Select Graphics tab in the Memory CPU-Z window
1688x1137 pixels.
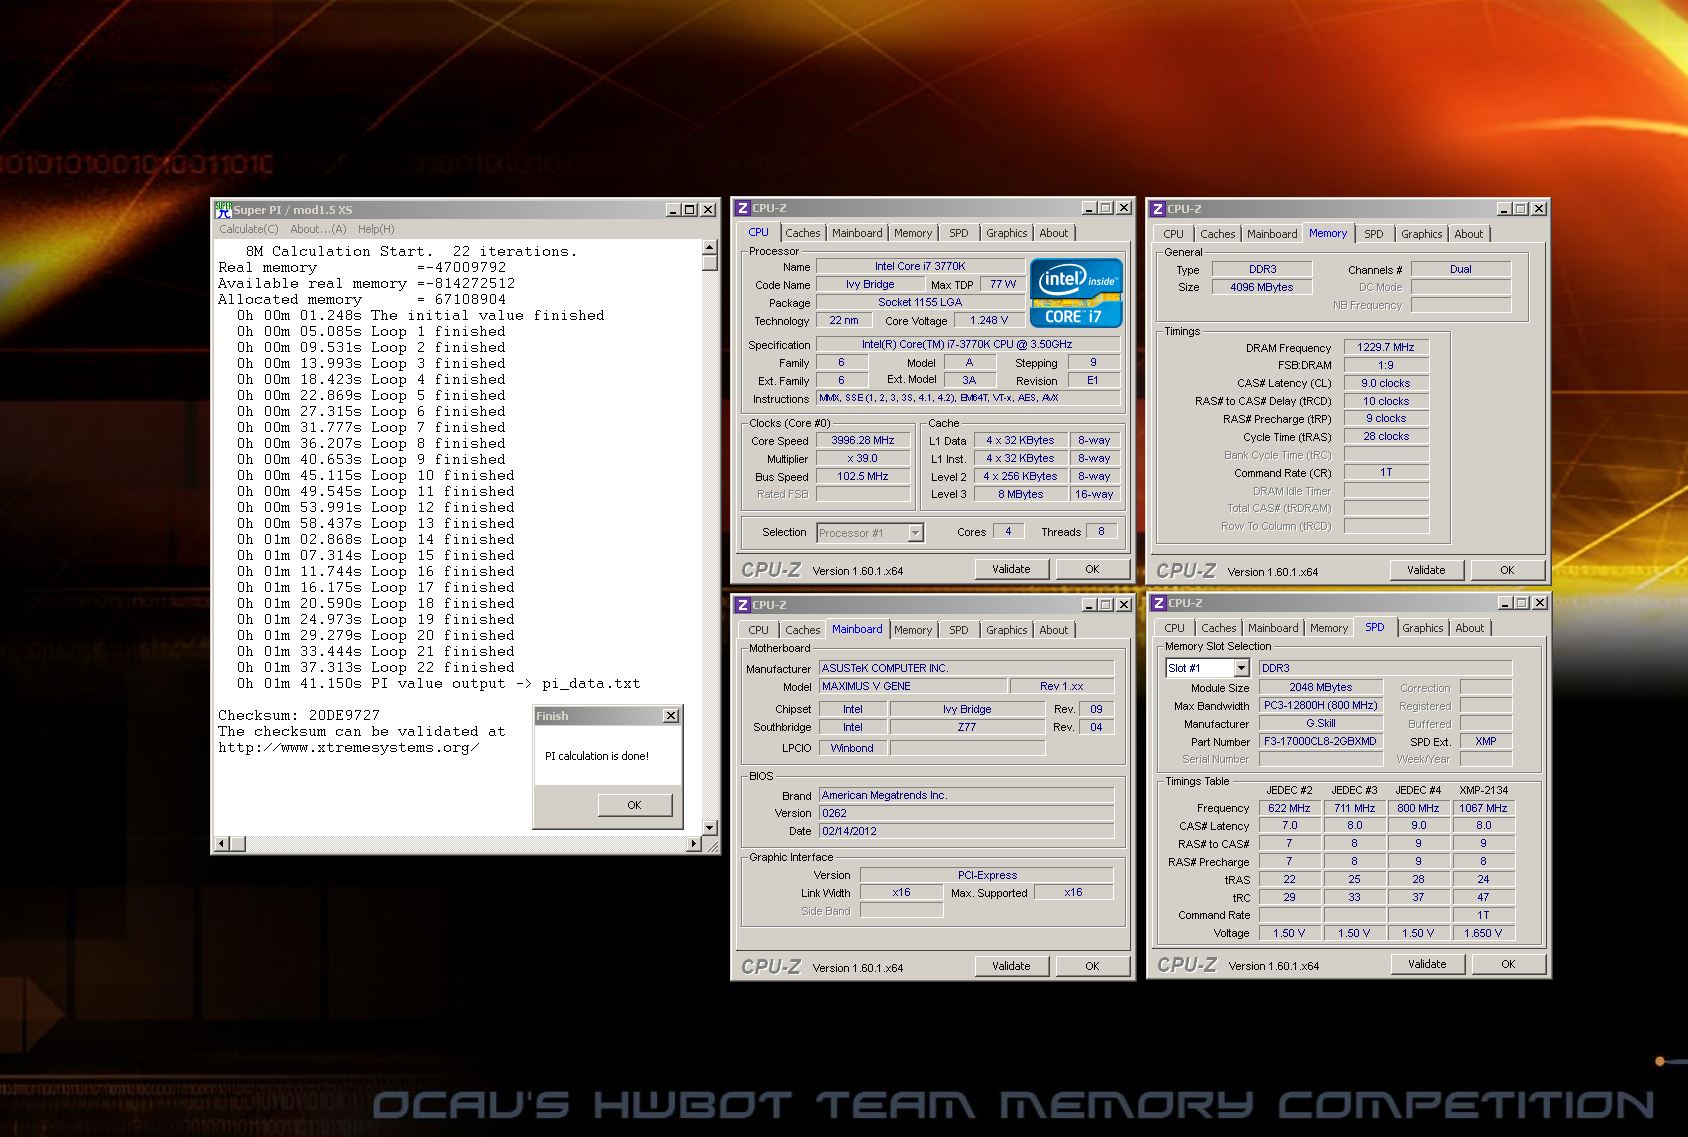click(1421, 234)
